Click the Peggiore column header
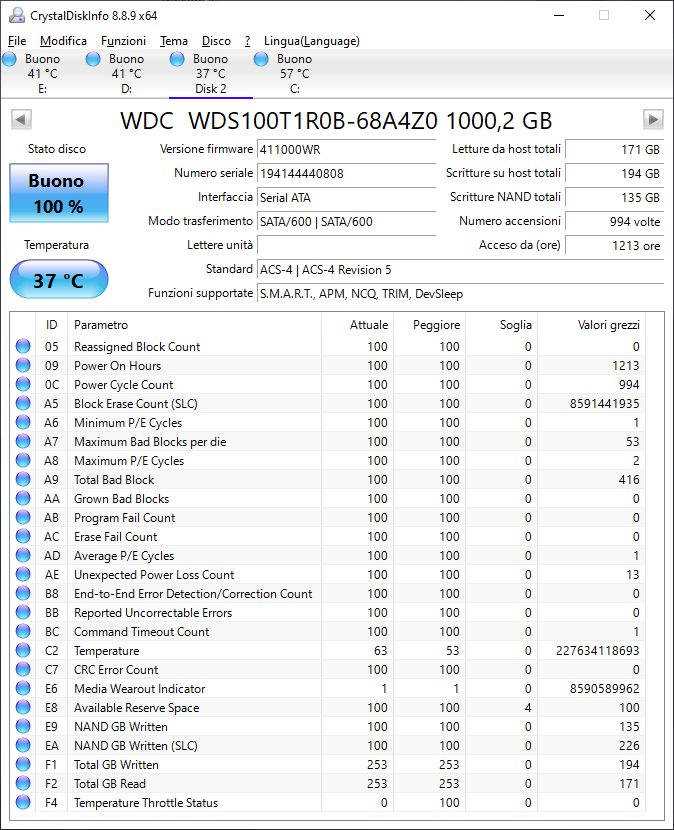This screenshot has width=674, height=830. click(429, 324)
